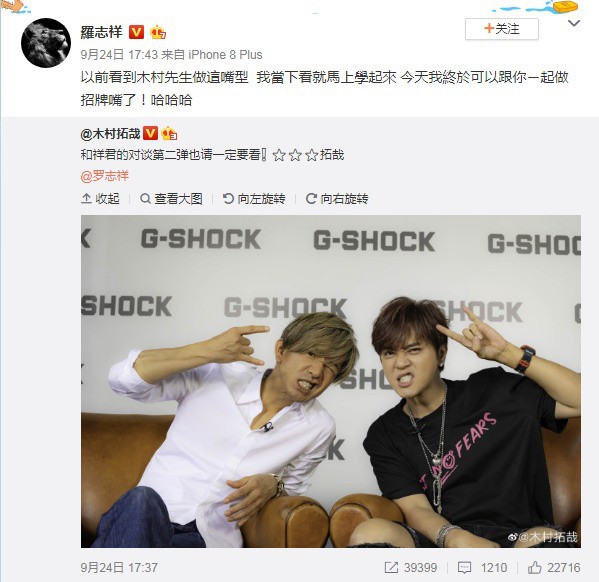Click the crown badge next to 木村拓哉
The width and height of the screenshot is (599, 582).
click(x=169, y=133)
